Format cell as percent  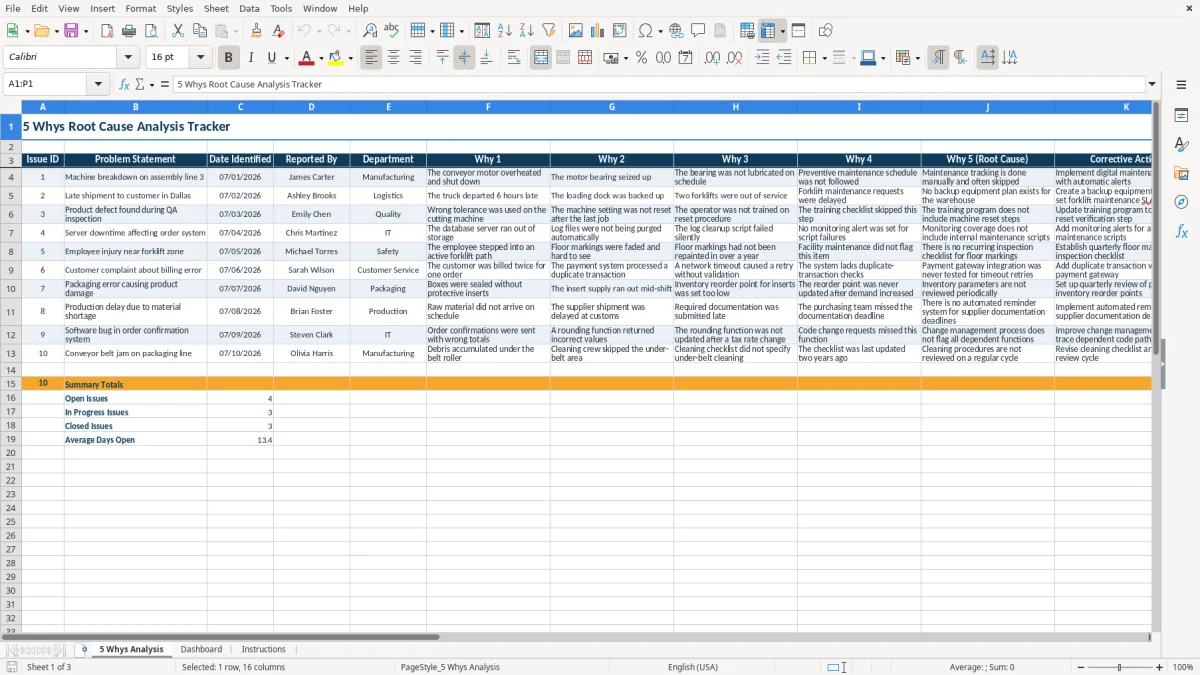[641, 58]
